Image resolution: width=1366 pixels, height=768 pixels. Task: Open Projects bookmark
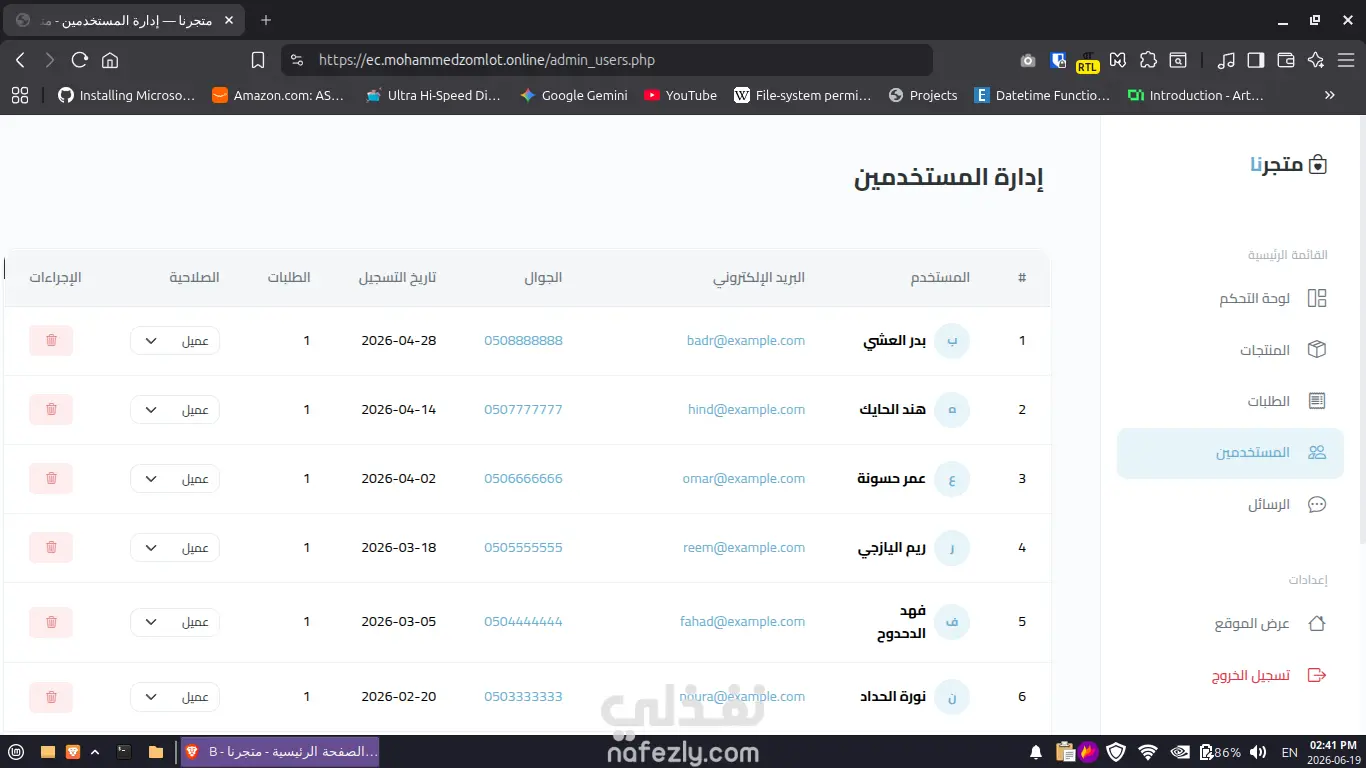[923, 96]
